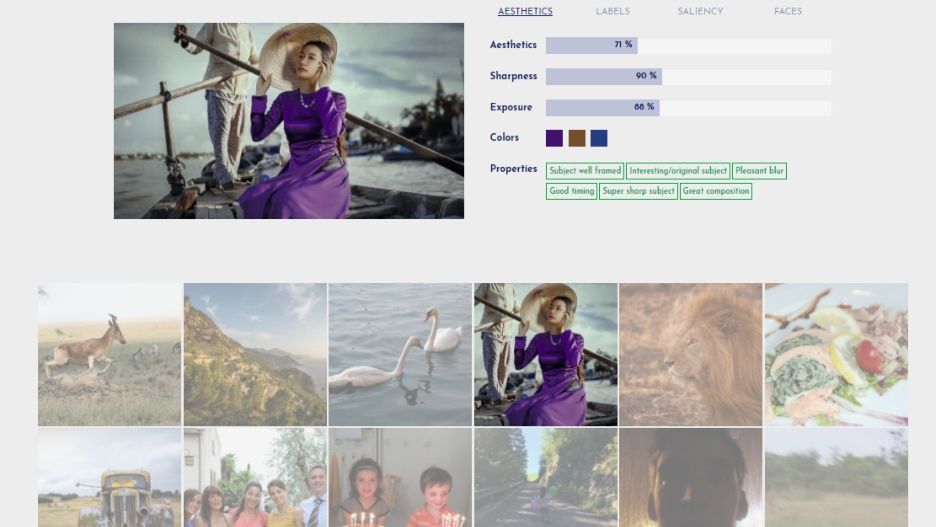The width and height of the screenshot is (936, 527).
Task: Select the salad plate thumbnail
Action: point(836,355)
